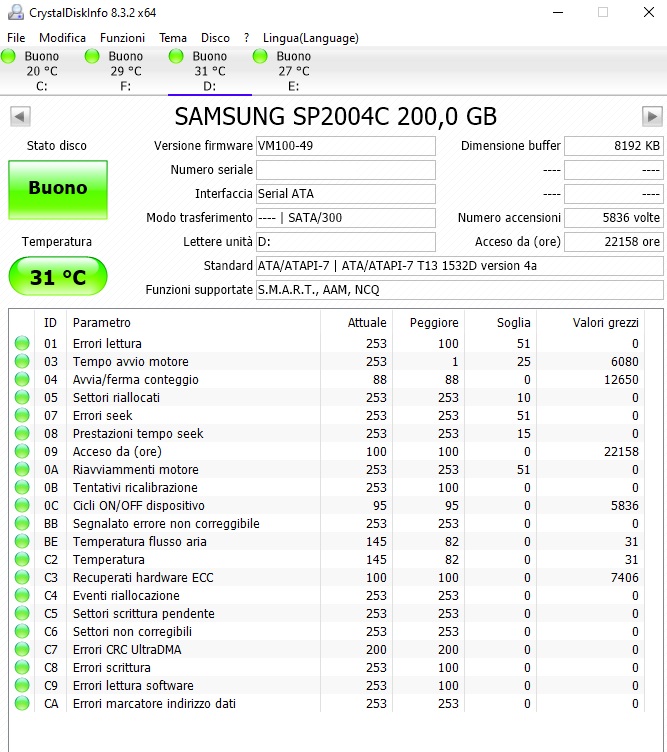Click green status dot for Segnalato errore non correggibile
The height and width of the screenshot is (752, 667).
(x=22, y=523)
